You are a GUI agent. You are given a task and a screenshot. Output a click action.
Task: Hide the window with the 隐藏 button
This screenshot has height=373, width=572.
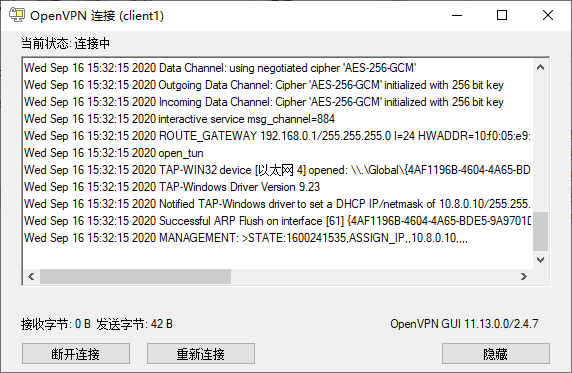[496, 353]
